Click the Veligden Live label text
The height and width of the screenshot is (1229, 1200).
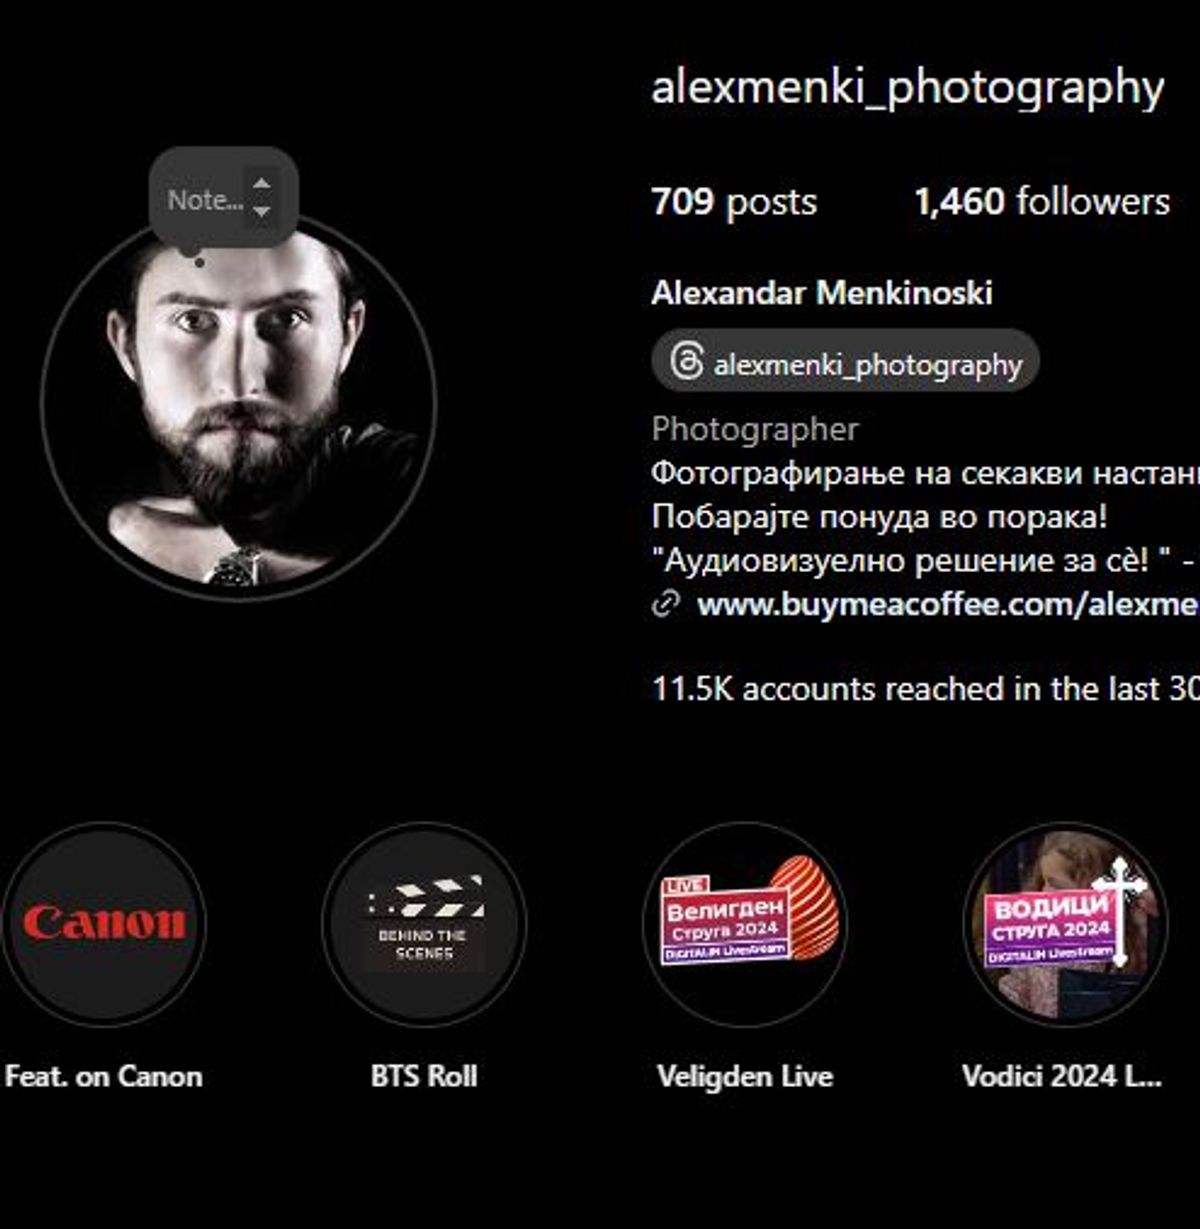click(745, 1076)
